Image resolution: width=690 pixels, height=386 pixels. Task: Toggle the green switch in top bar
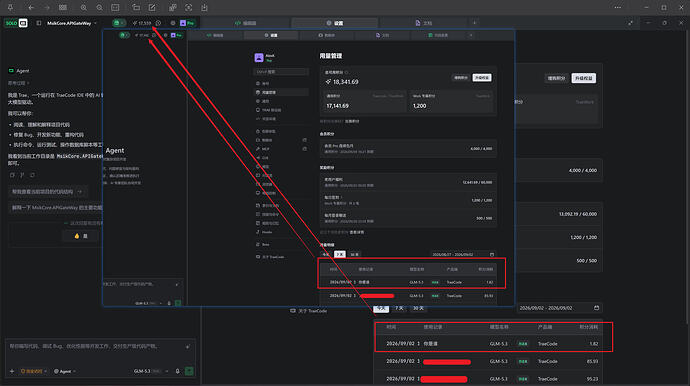pyautogui.click(x=118, y=23)
